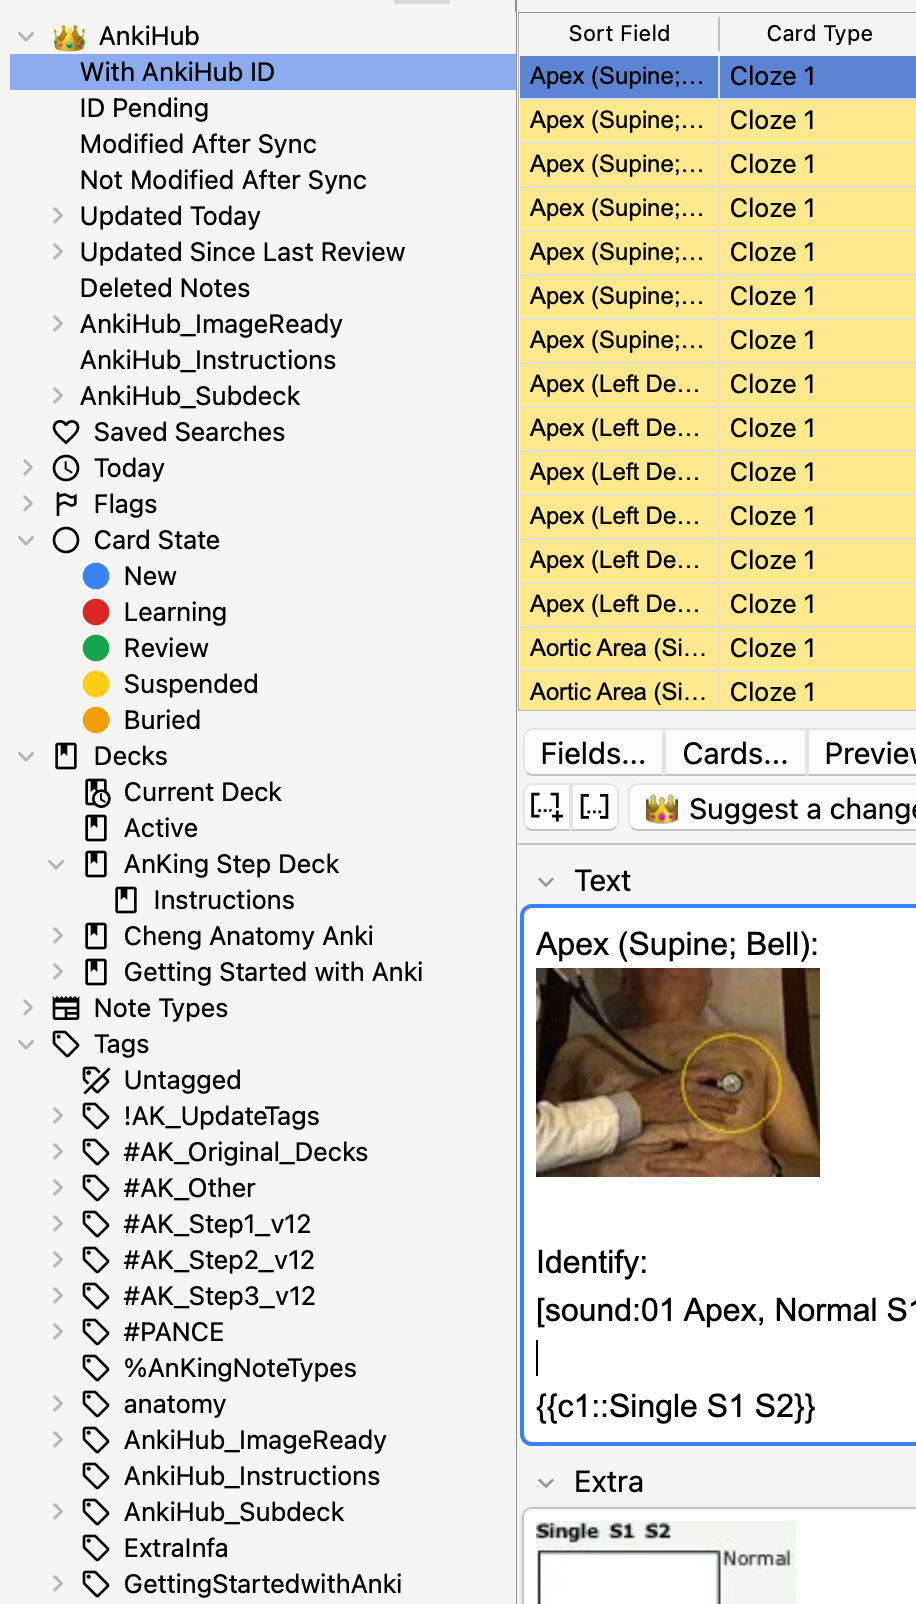Sort by the Card Type column header
916x1604 pixels.
tap(818, 33)
